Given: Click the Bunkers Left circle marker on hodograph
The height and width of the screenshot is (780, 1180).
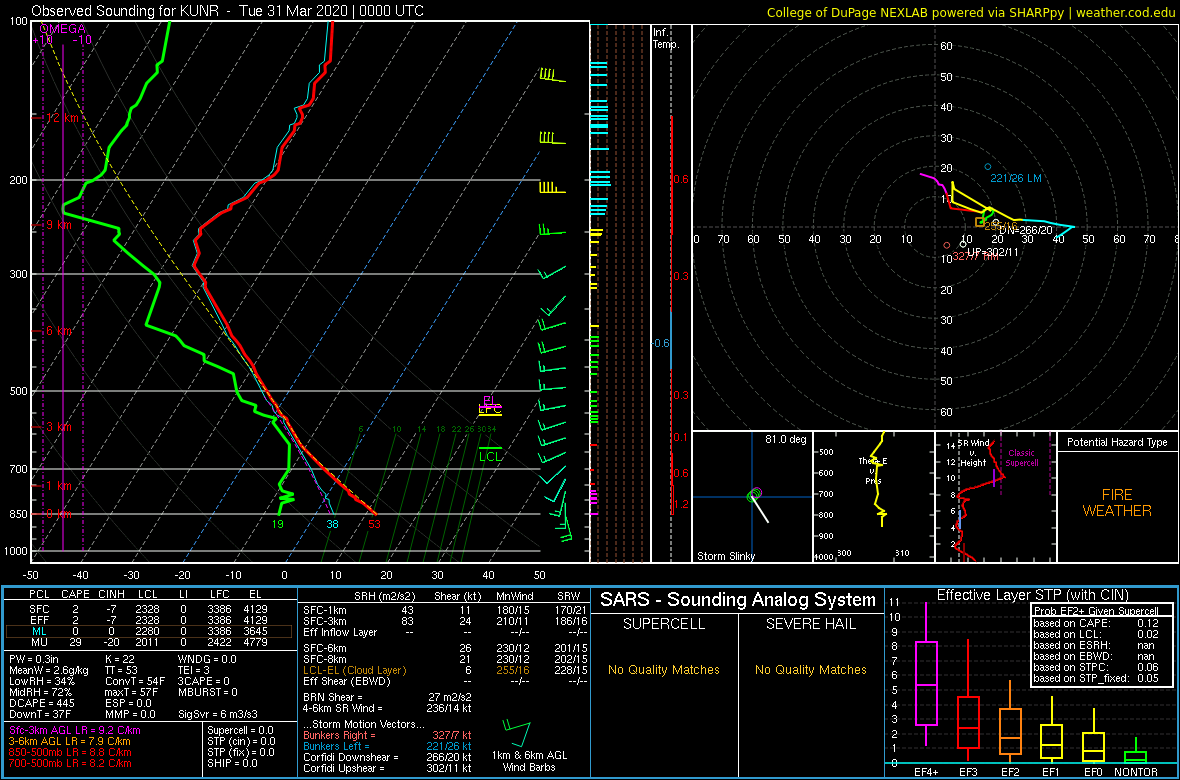Looking at the screenshot, I should pos(988,166).
